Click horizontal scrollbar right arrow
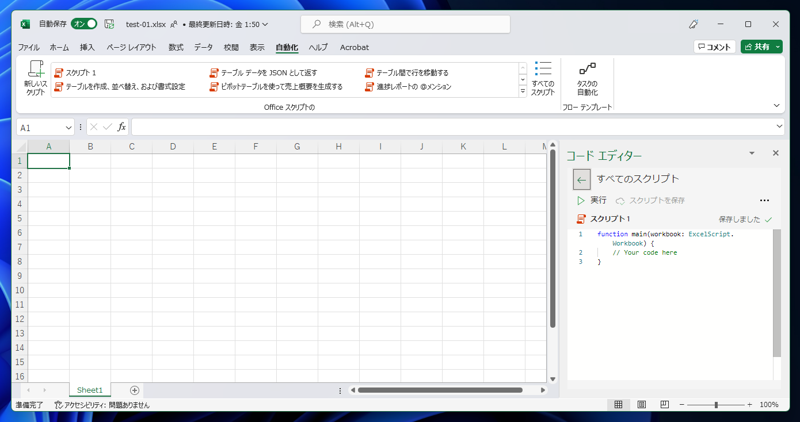The image size is (800, 422). (543, 390)
